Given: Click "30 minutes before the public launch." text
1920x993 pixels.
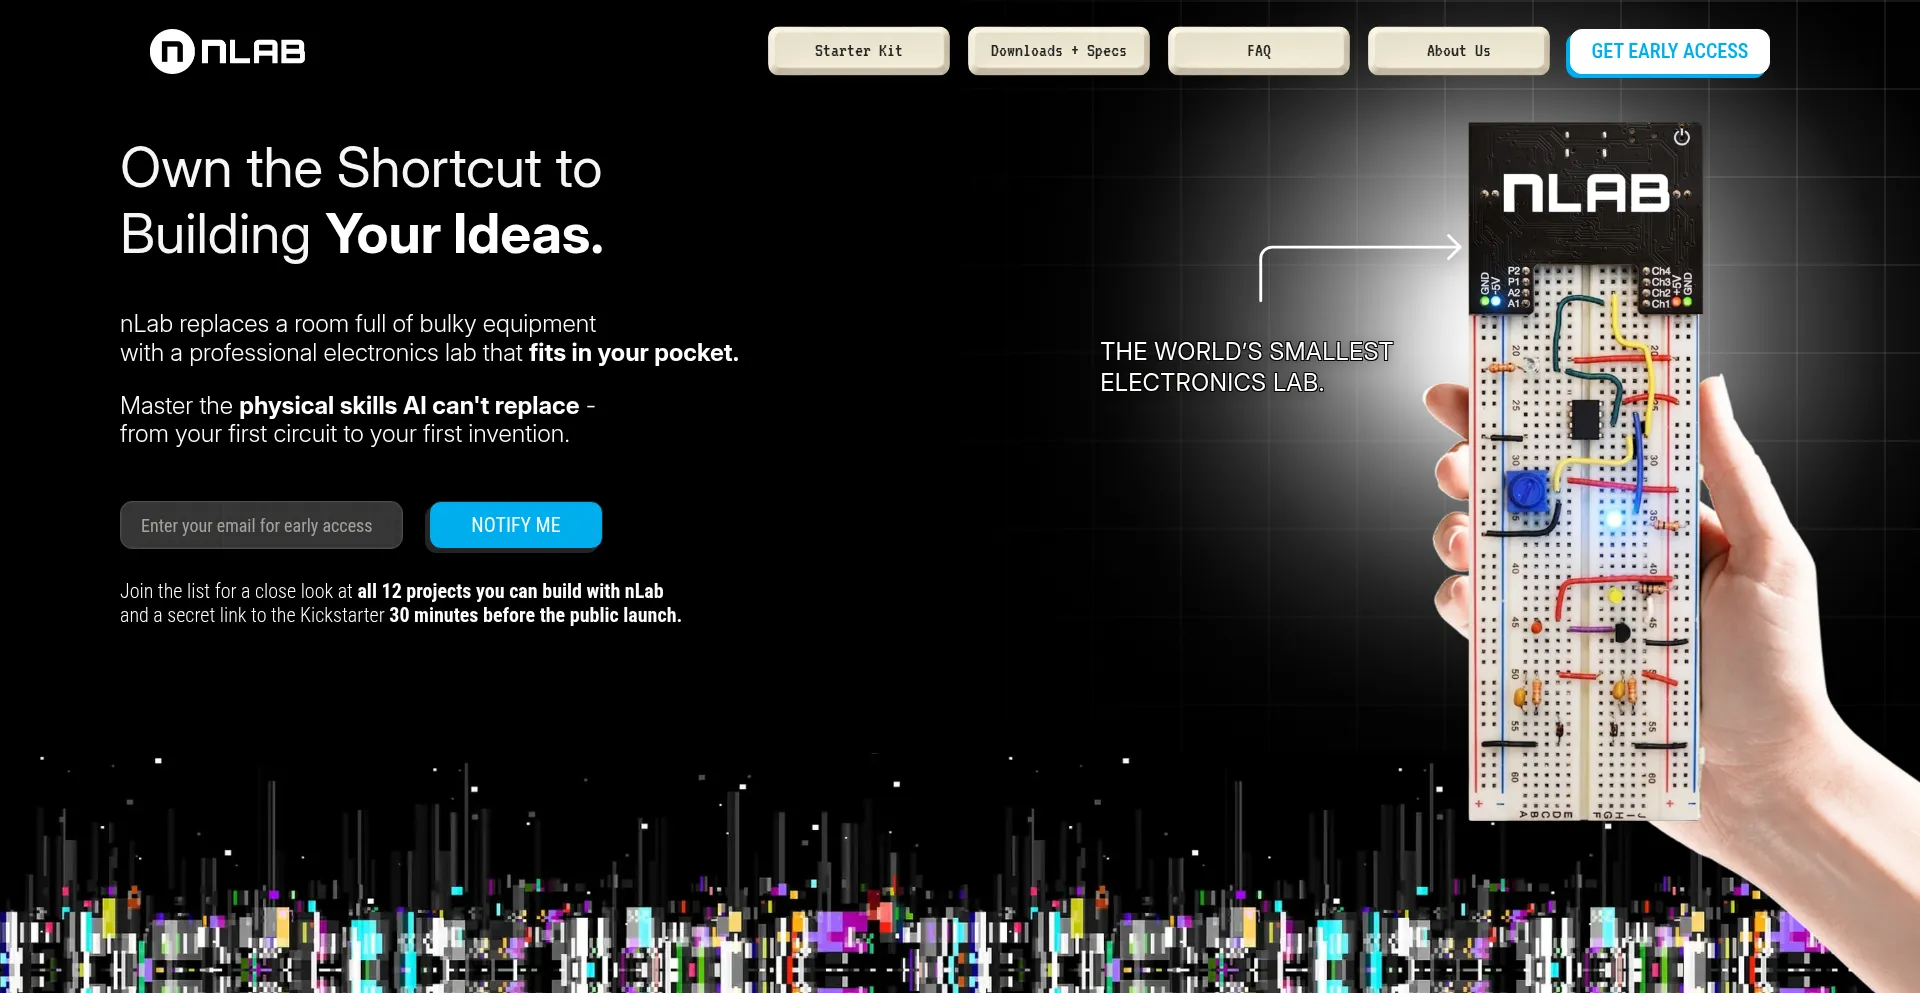Looking at the screenshot, I should tap(535, 615).
